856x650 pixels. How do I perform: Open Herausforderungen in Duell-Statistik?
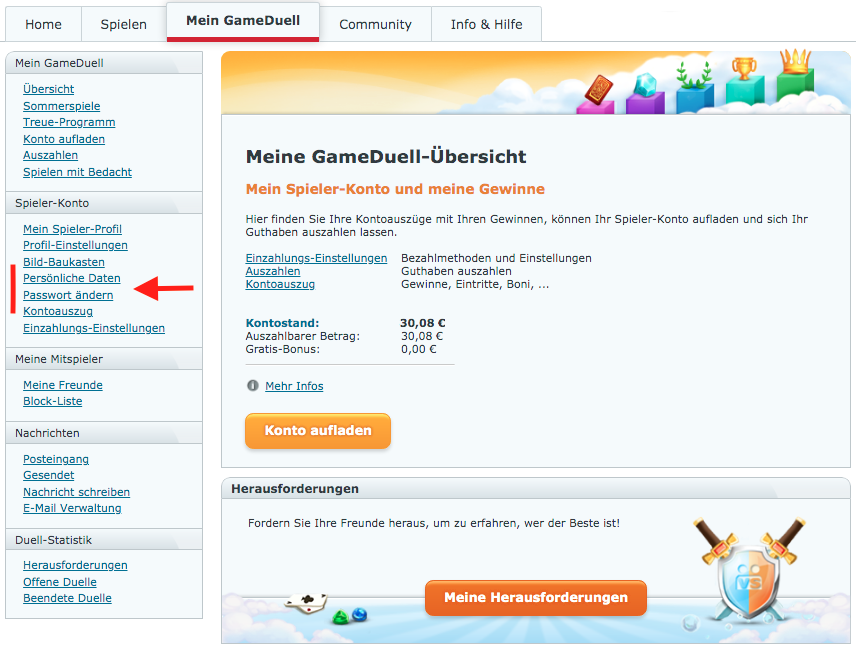pos(75,565)
